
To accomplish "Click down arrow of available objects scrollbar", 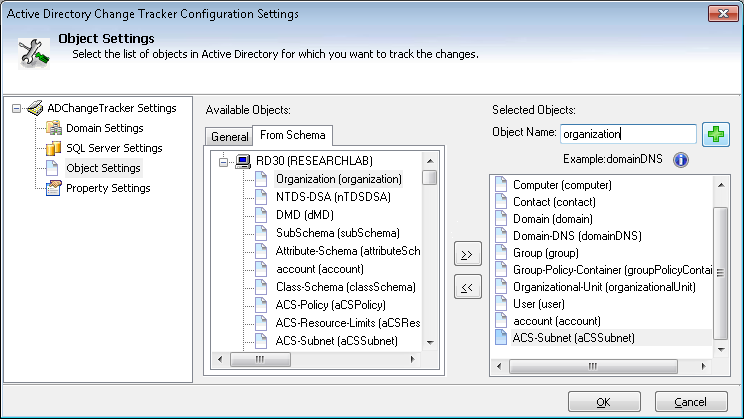I will pyautogui.click(x=430, y=342).
